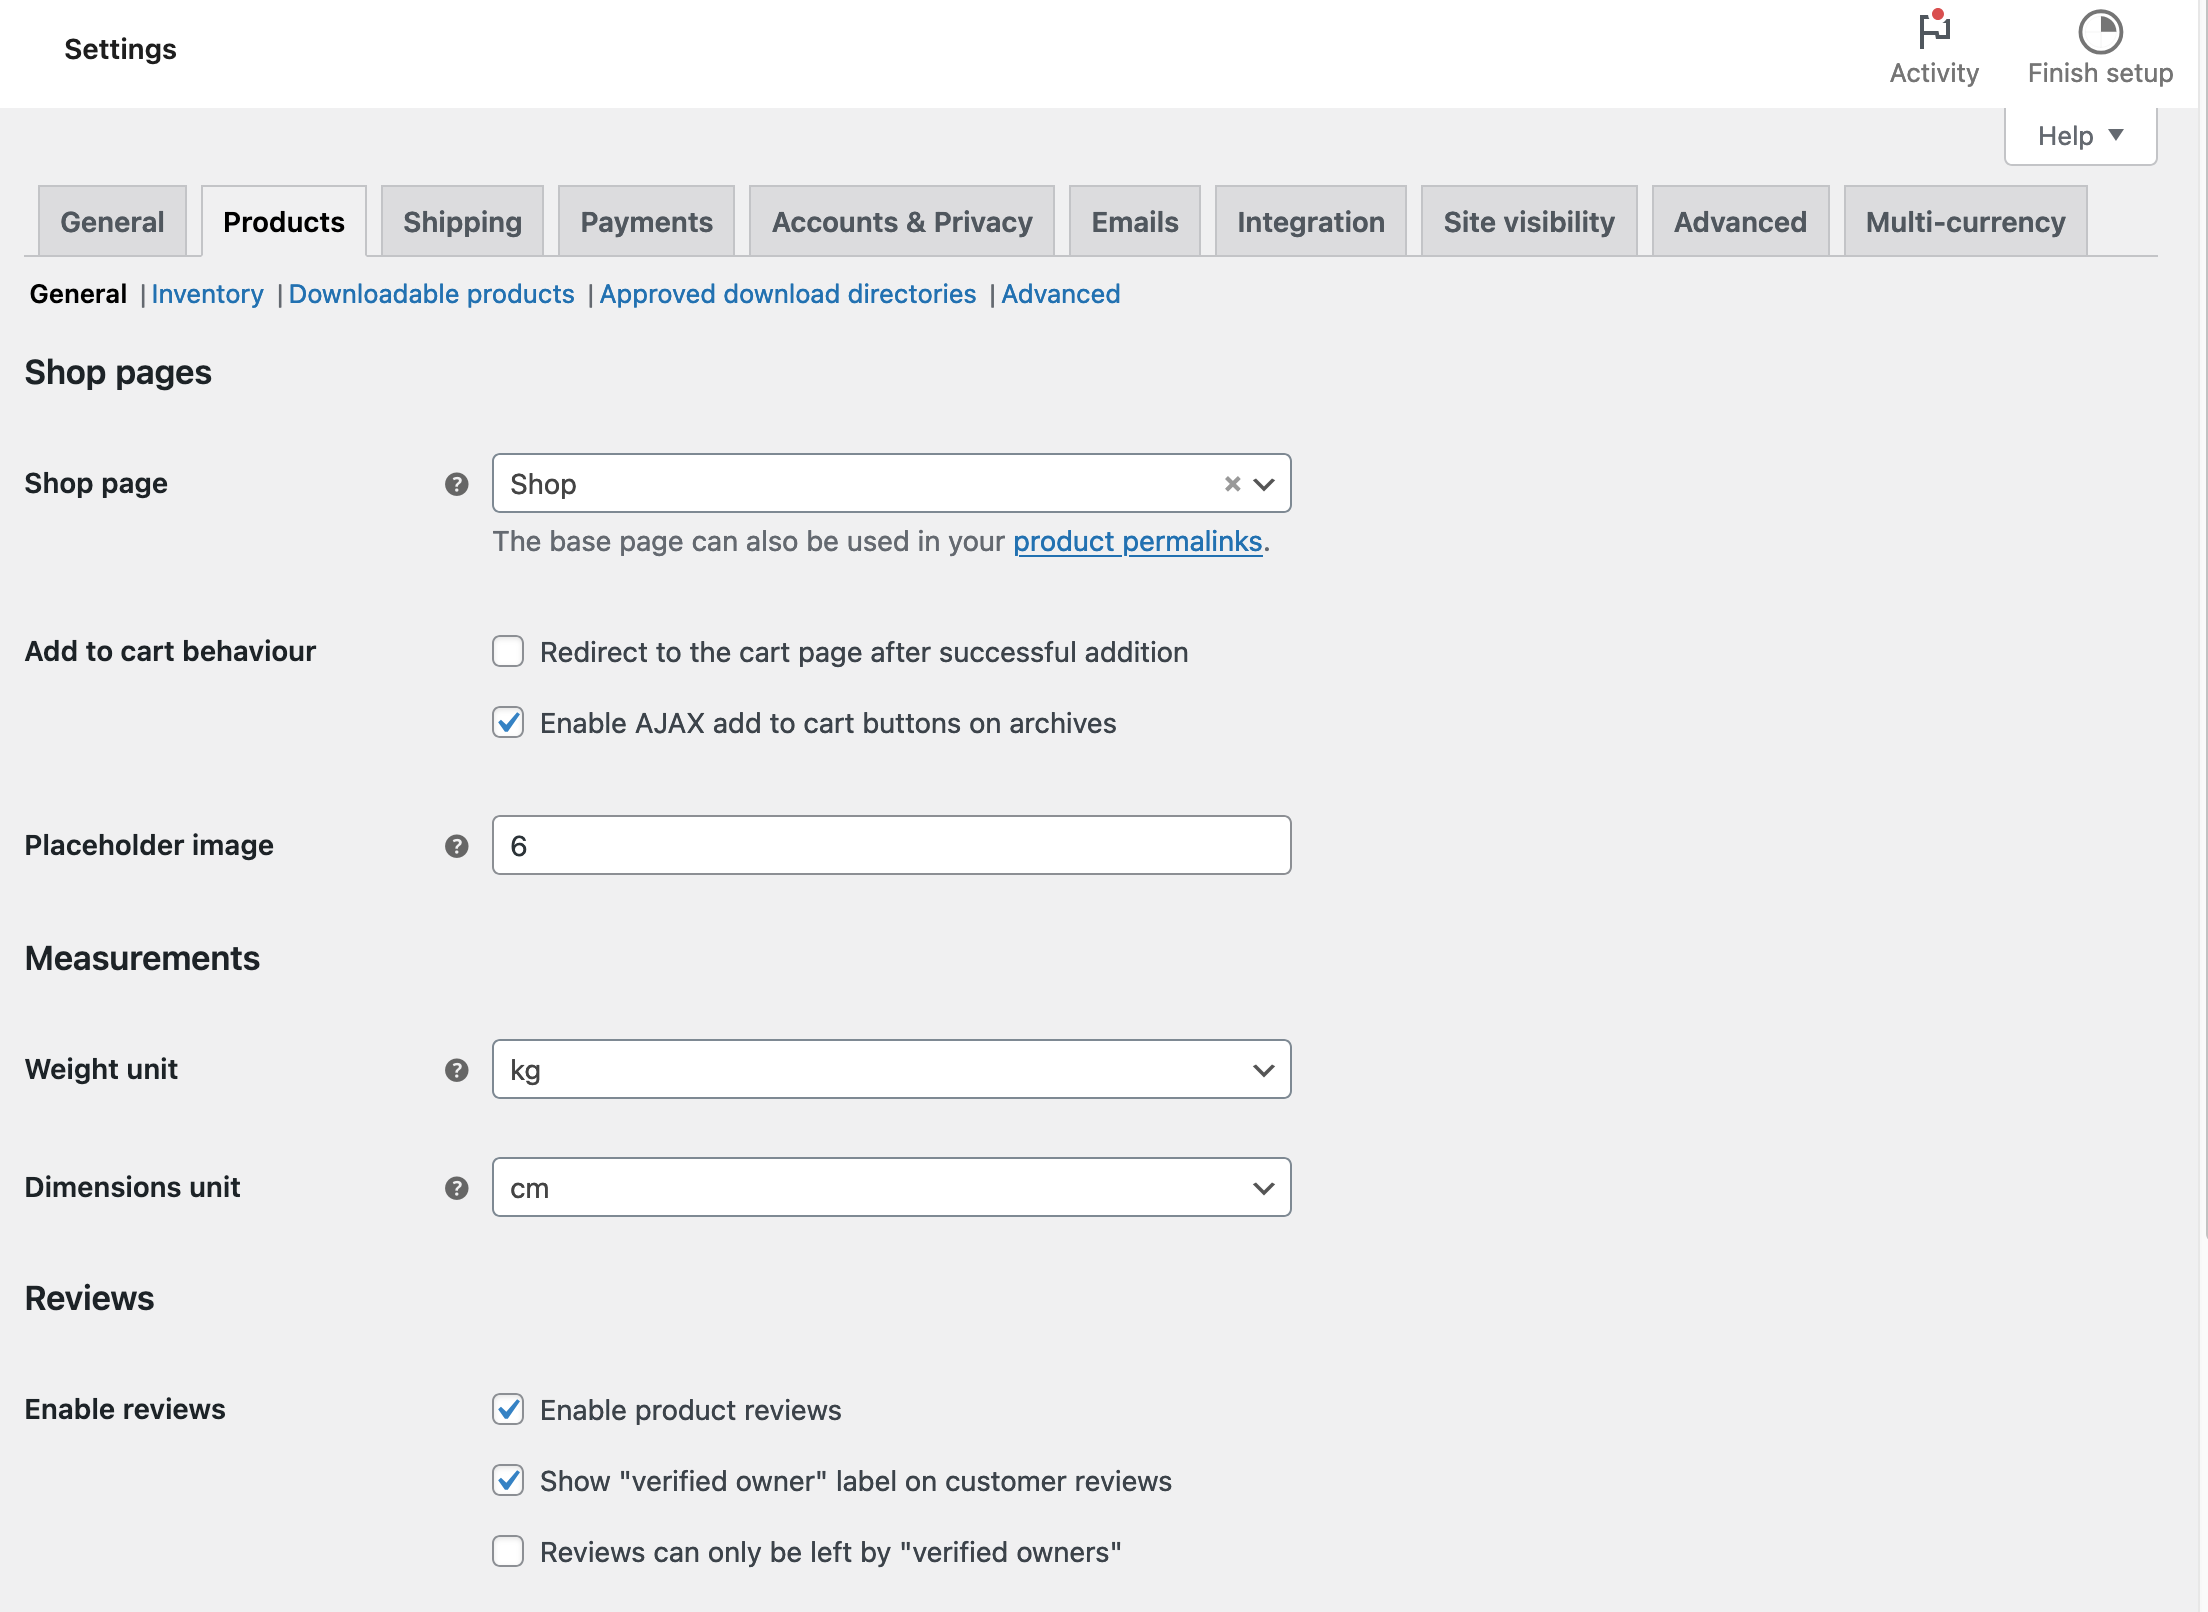
Task: Follow the product permalinks link
Action: [1137, 541]
